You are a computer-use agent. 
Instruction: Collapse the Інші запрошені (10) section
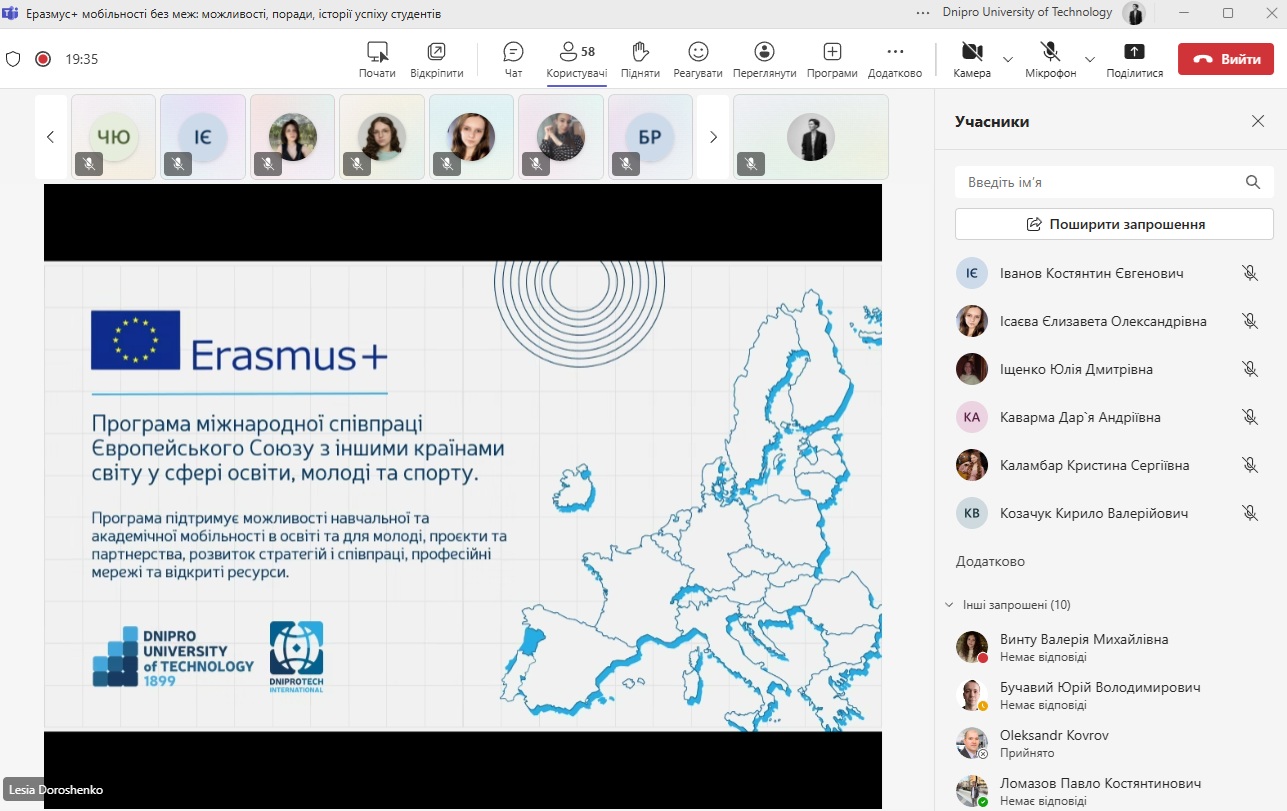point(949,605)
